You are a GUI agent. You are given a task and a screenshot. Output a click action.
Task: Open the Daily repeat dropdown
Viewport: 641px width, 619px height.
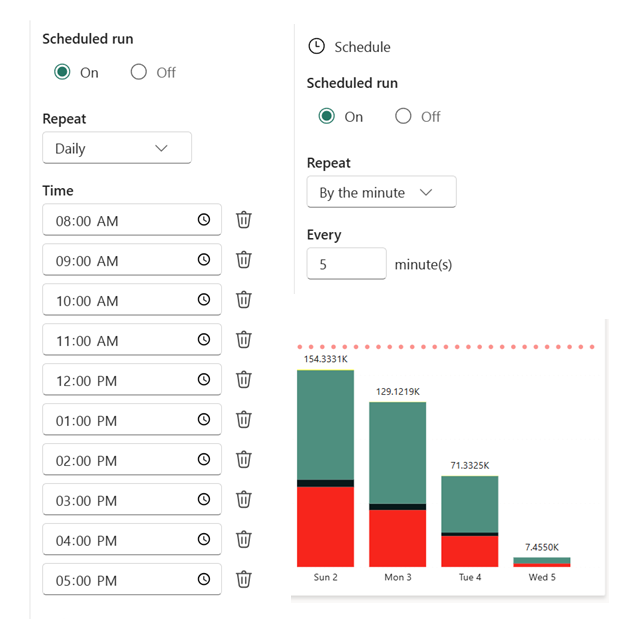pos(116,148)
